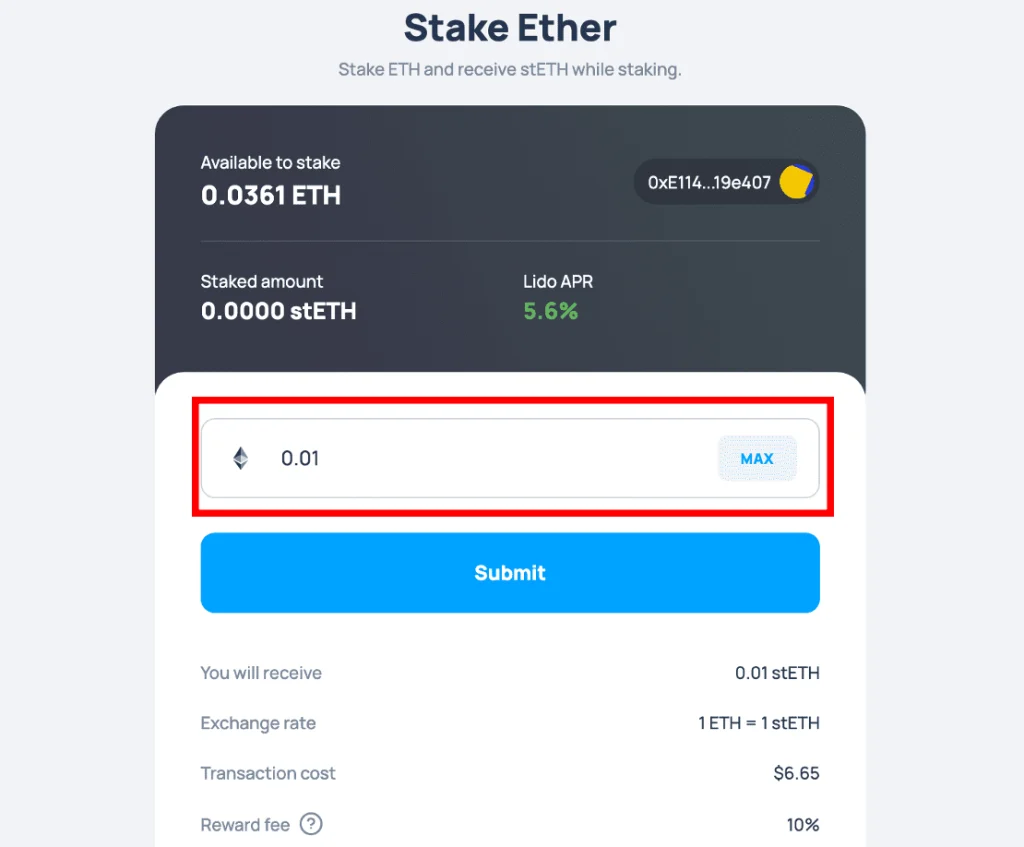The height and width of the screenshot is (847, 1024).
Task: Click the 10% reward fee value
Action: pos(803,825)
